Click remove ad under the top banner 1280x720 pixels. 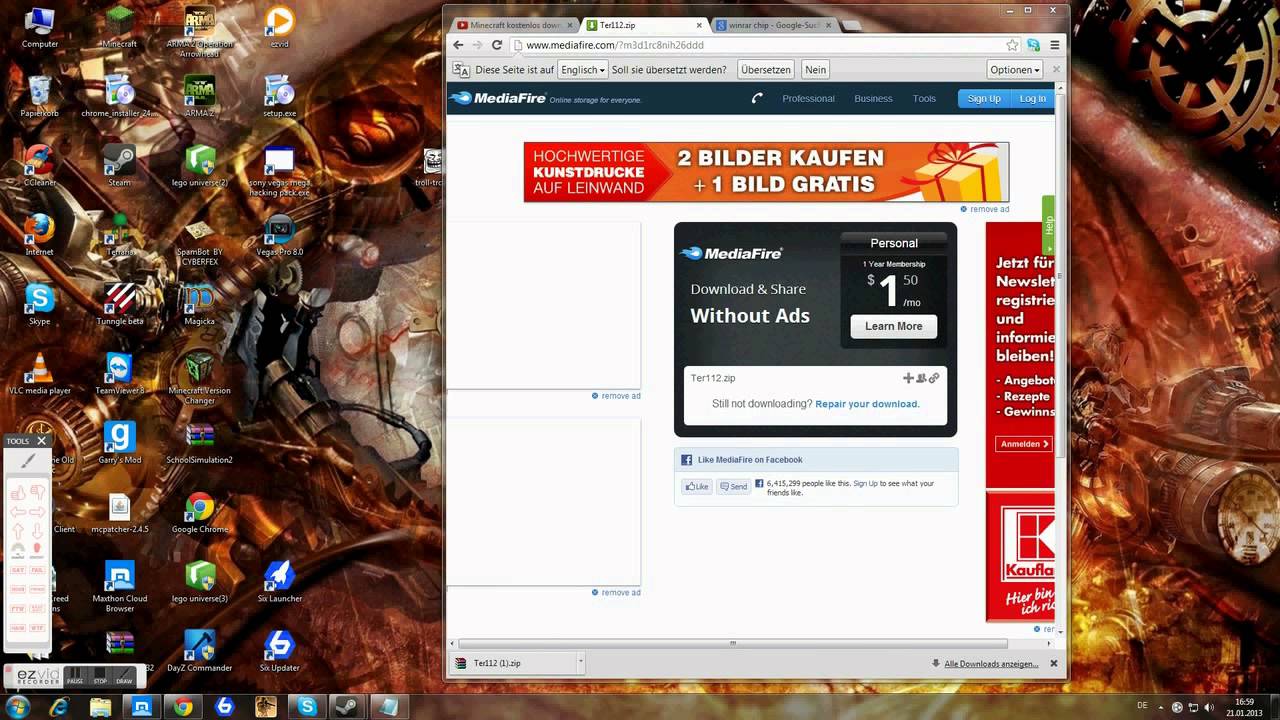click(x=984, y=209)
